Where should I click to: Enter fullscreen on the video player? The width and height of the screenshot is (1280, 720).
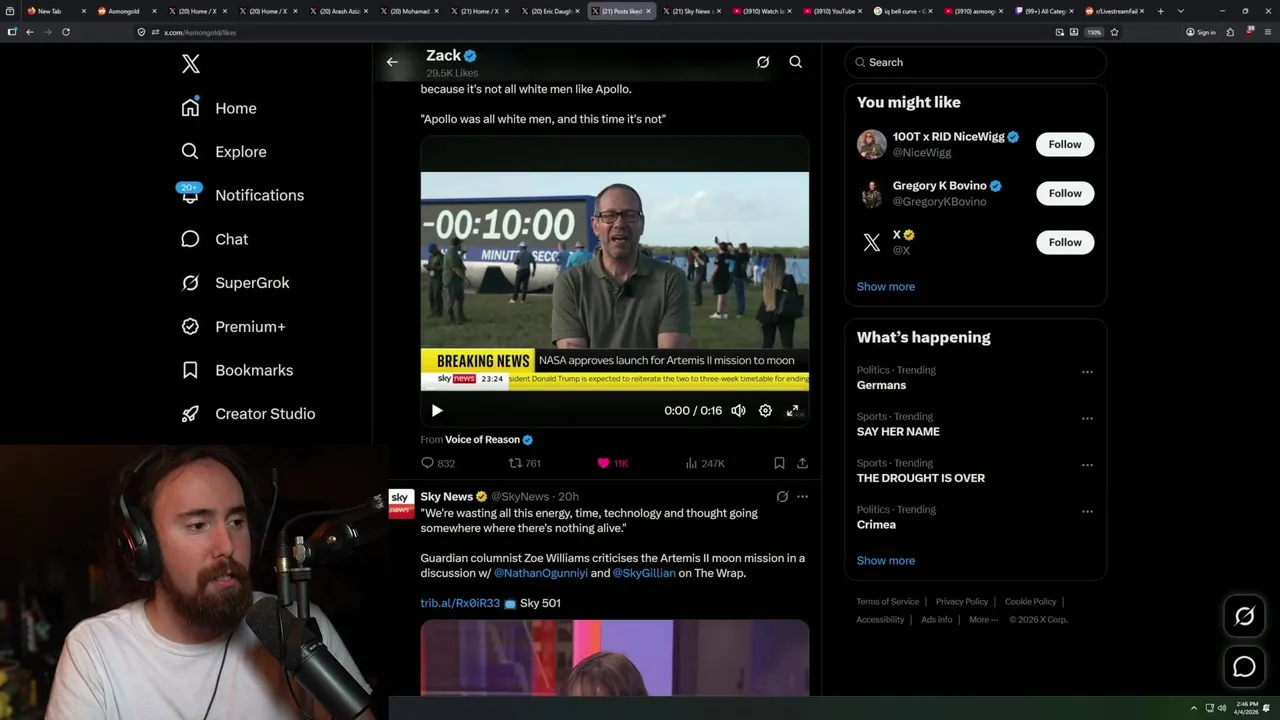[792, 410]
